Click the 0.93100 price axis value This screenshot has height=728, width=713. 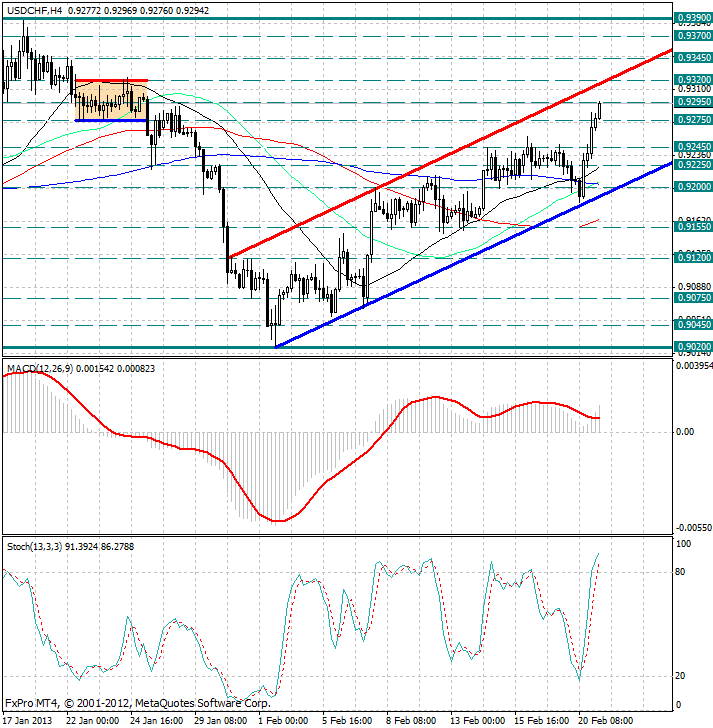click(694, 89)
